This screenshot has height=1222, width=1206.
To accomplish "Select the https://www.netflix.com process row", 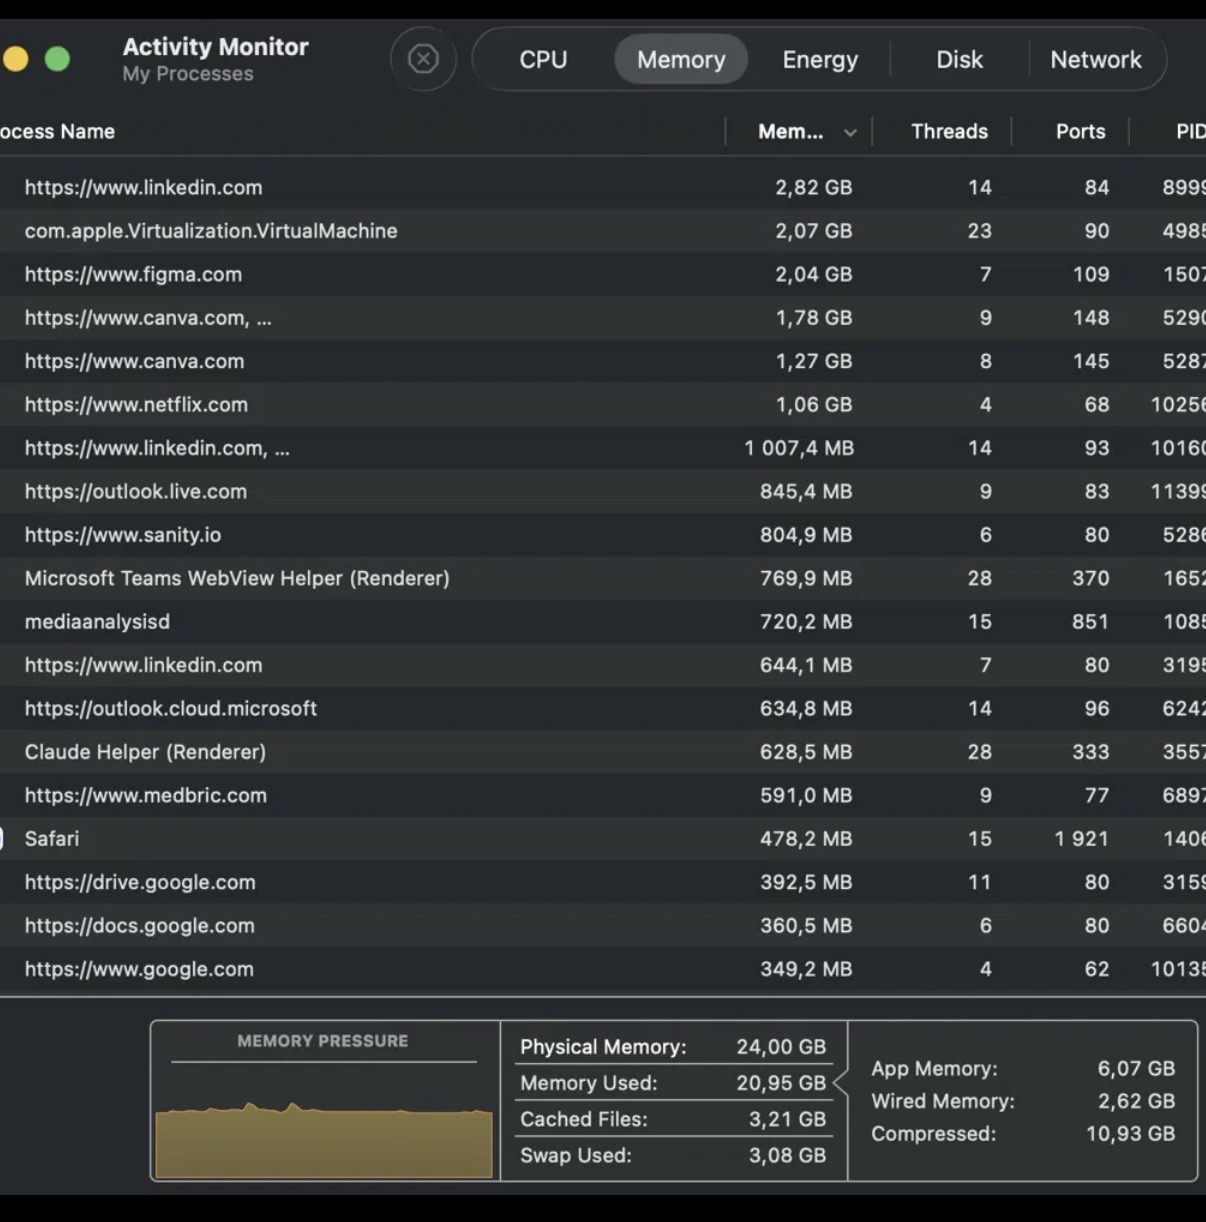I will pyautogui.click(x=603, y=405).
